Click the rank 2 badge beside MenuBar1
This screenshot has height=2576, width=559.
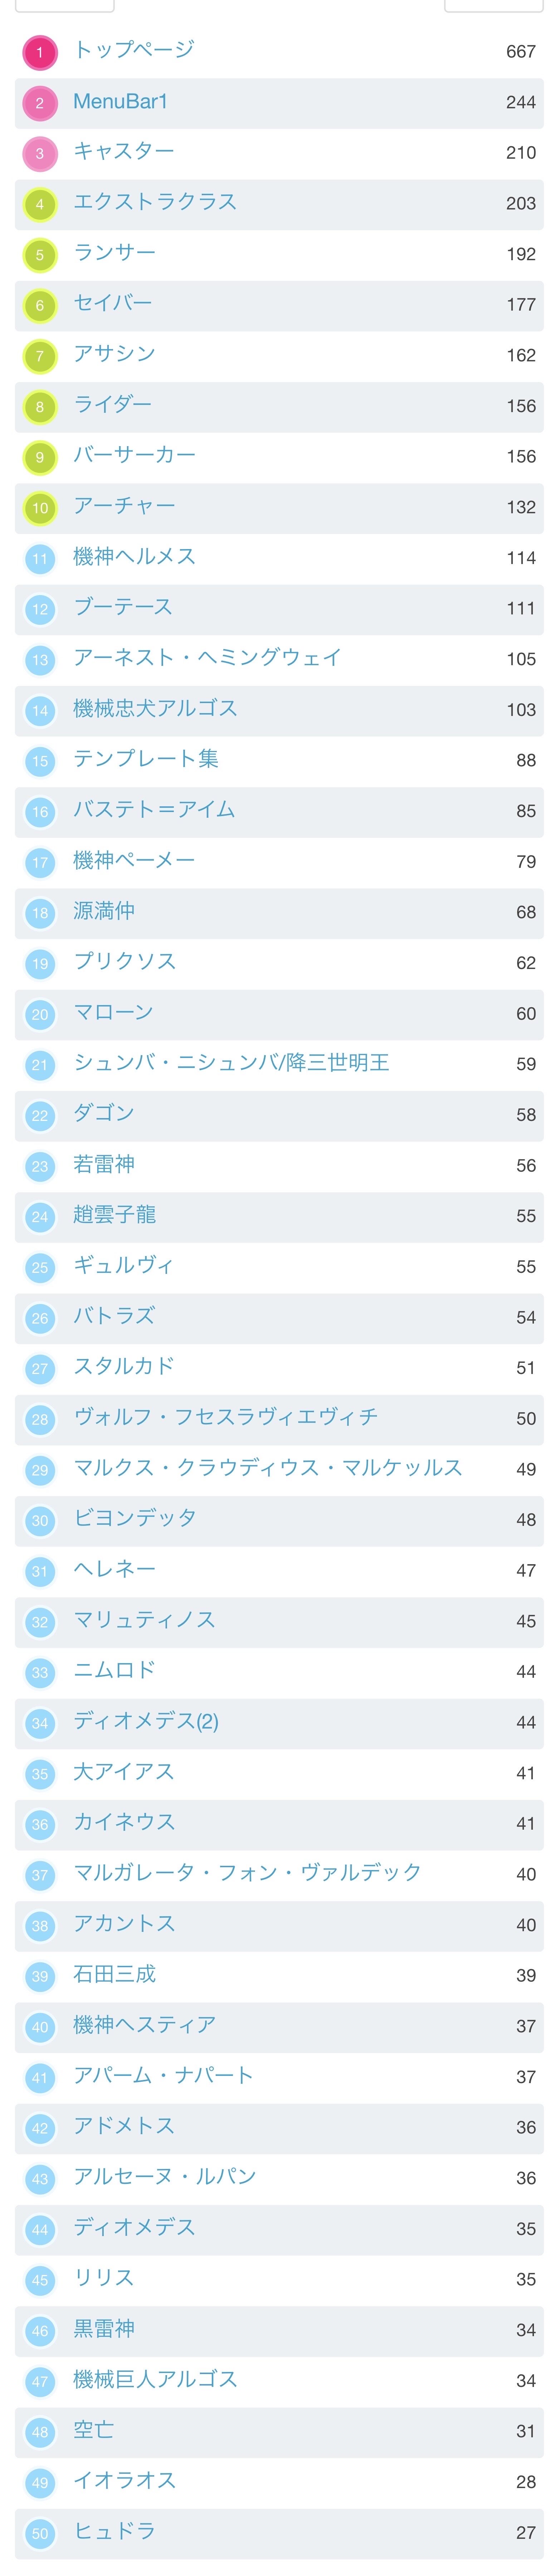pyautogui.click(x=40, y=103)
